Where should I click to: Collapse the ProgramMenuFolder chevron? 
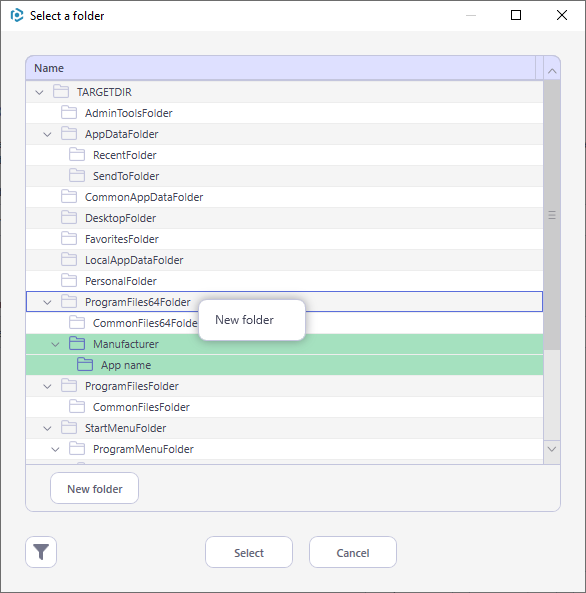55,449
